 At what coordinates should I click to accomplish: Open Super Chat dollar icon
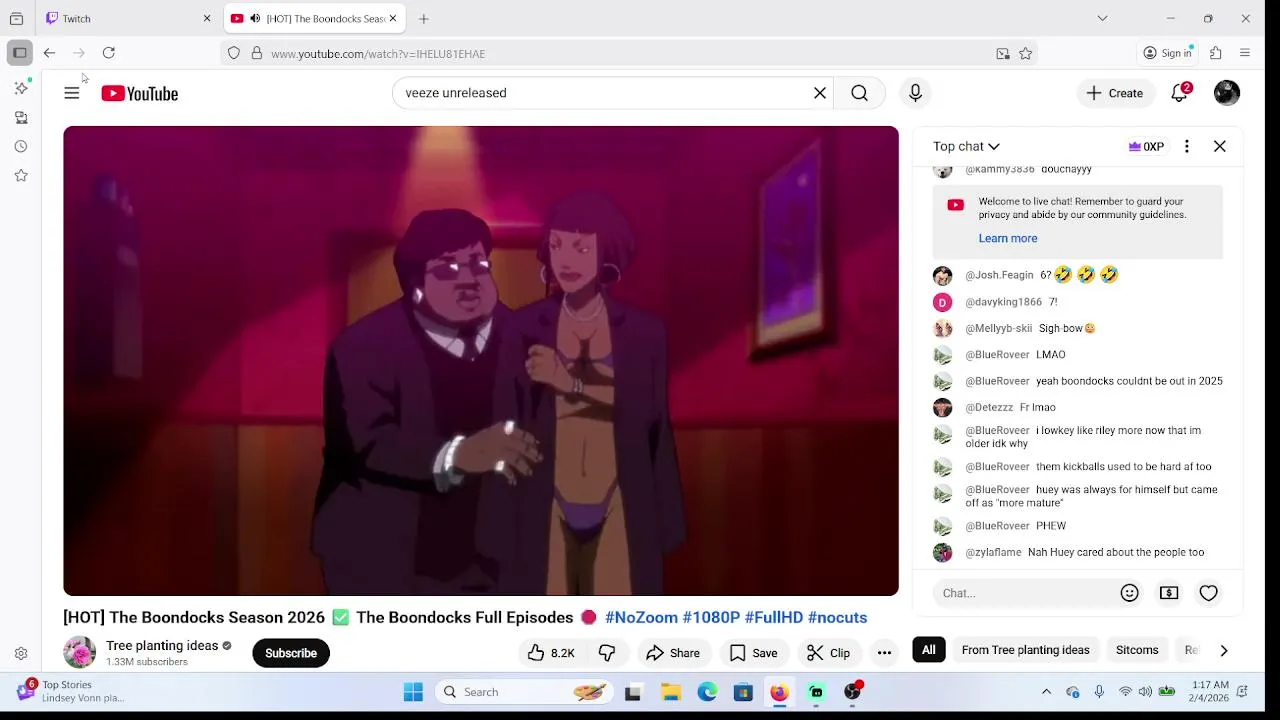coord(1169,593)
